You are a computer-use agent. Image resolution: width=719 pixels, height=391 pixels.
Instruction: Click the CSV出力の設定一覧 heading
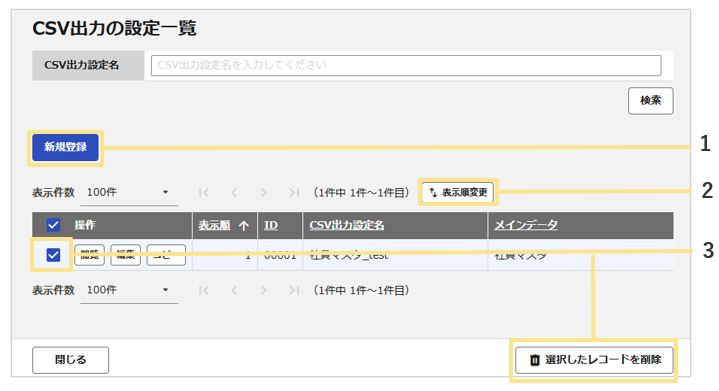[x=114, y=28]
